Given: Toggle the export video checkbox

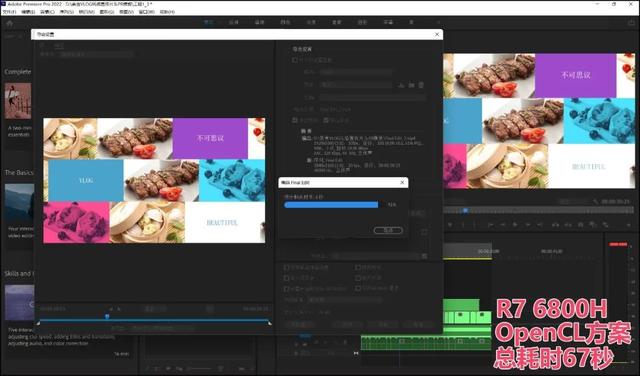Looking at the screenshot, I should 295,120.
